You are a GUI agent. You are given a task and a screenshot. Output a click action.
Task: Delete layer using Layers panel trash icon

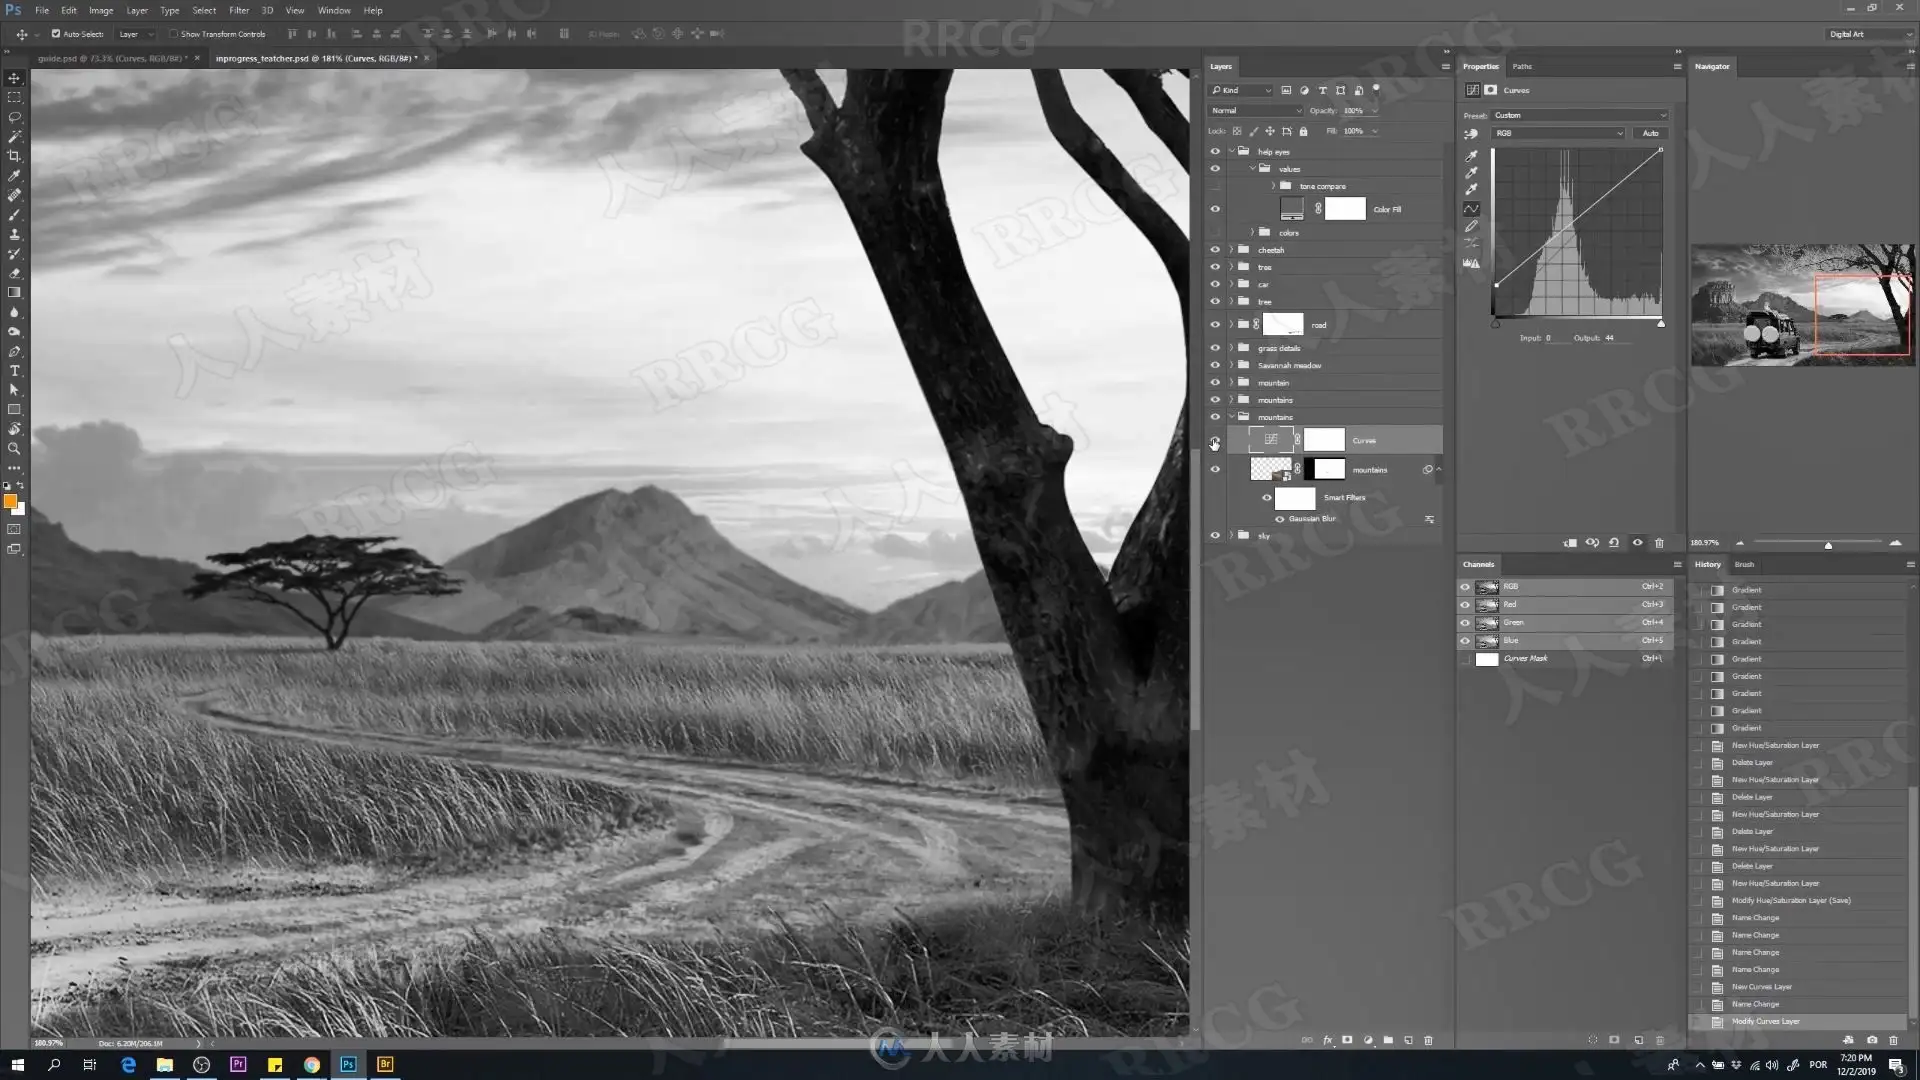pyautogui.click(x=1428, y=1040)
